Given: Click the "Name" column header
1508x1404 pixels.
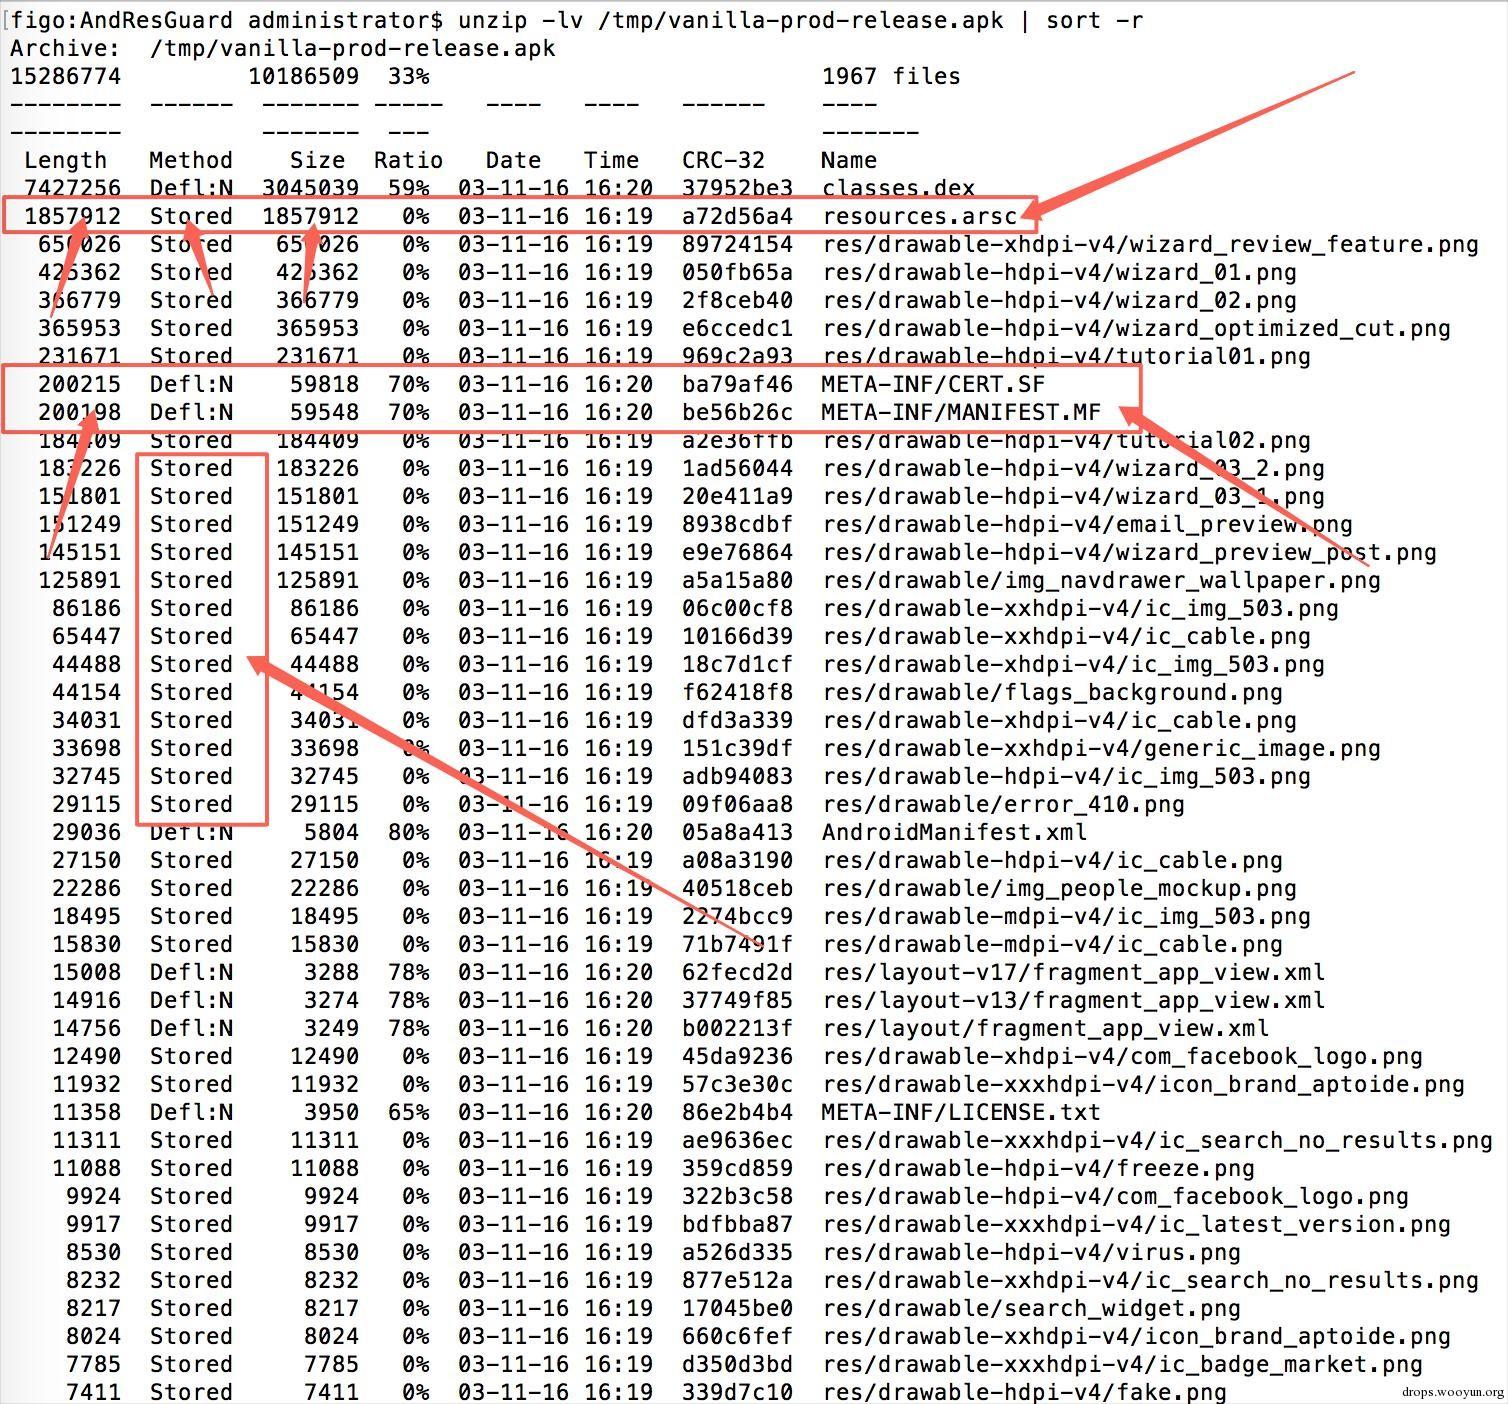Looking at the screenshot, I should (849, 160).
